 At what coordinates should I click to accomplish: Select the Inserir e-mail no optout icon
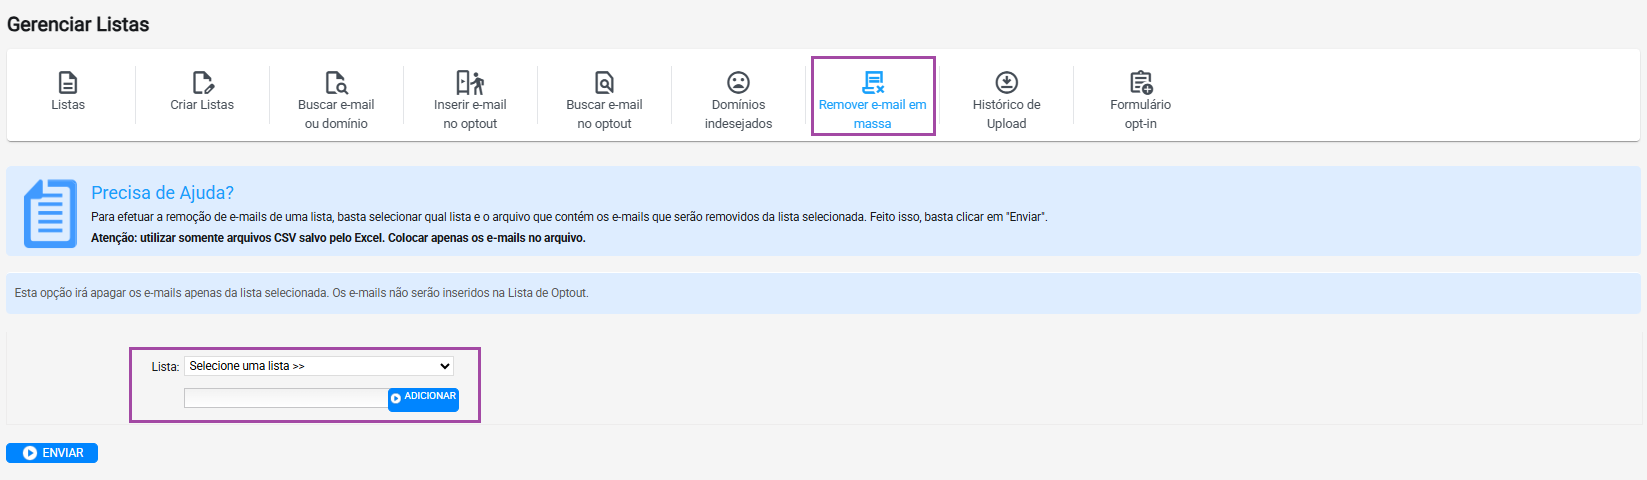click(470, 82)
